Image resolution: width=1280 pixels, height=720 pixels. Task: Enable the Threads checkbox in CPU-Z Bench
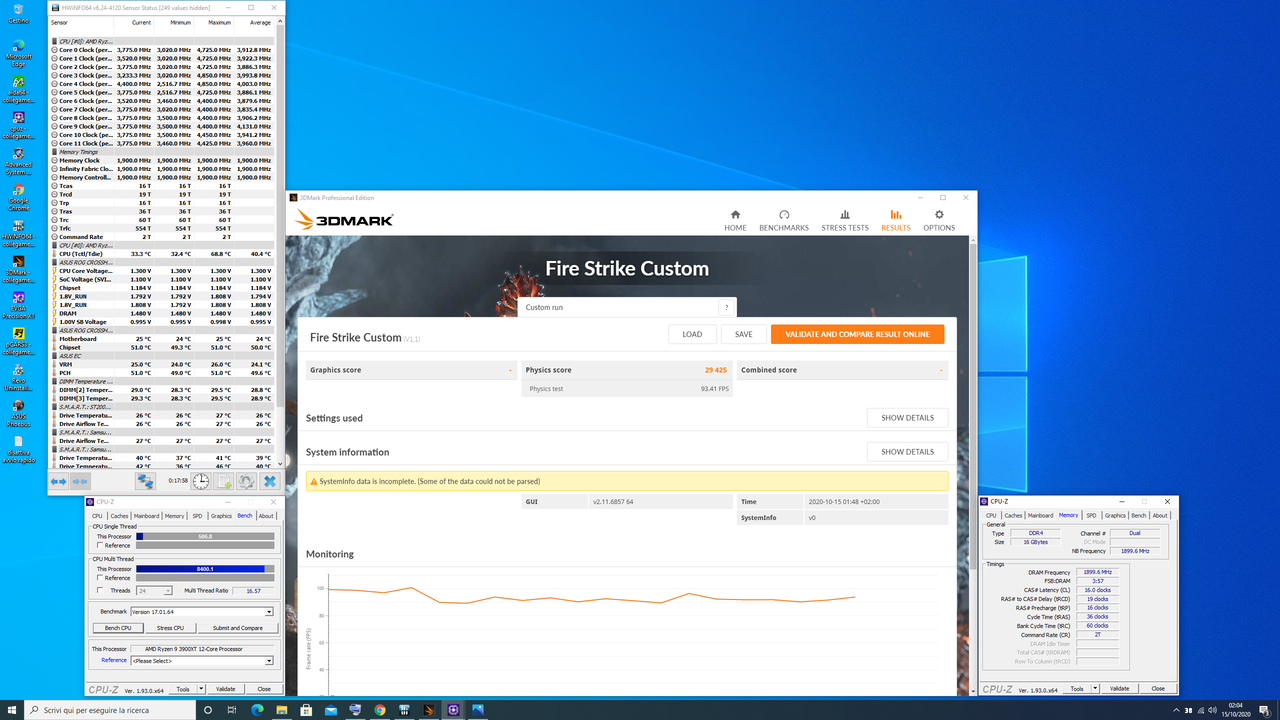(99, 590)
